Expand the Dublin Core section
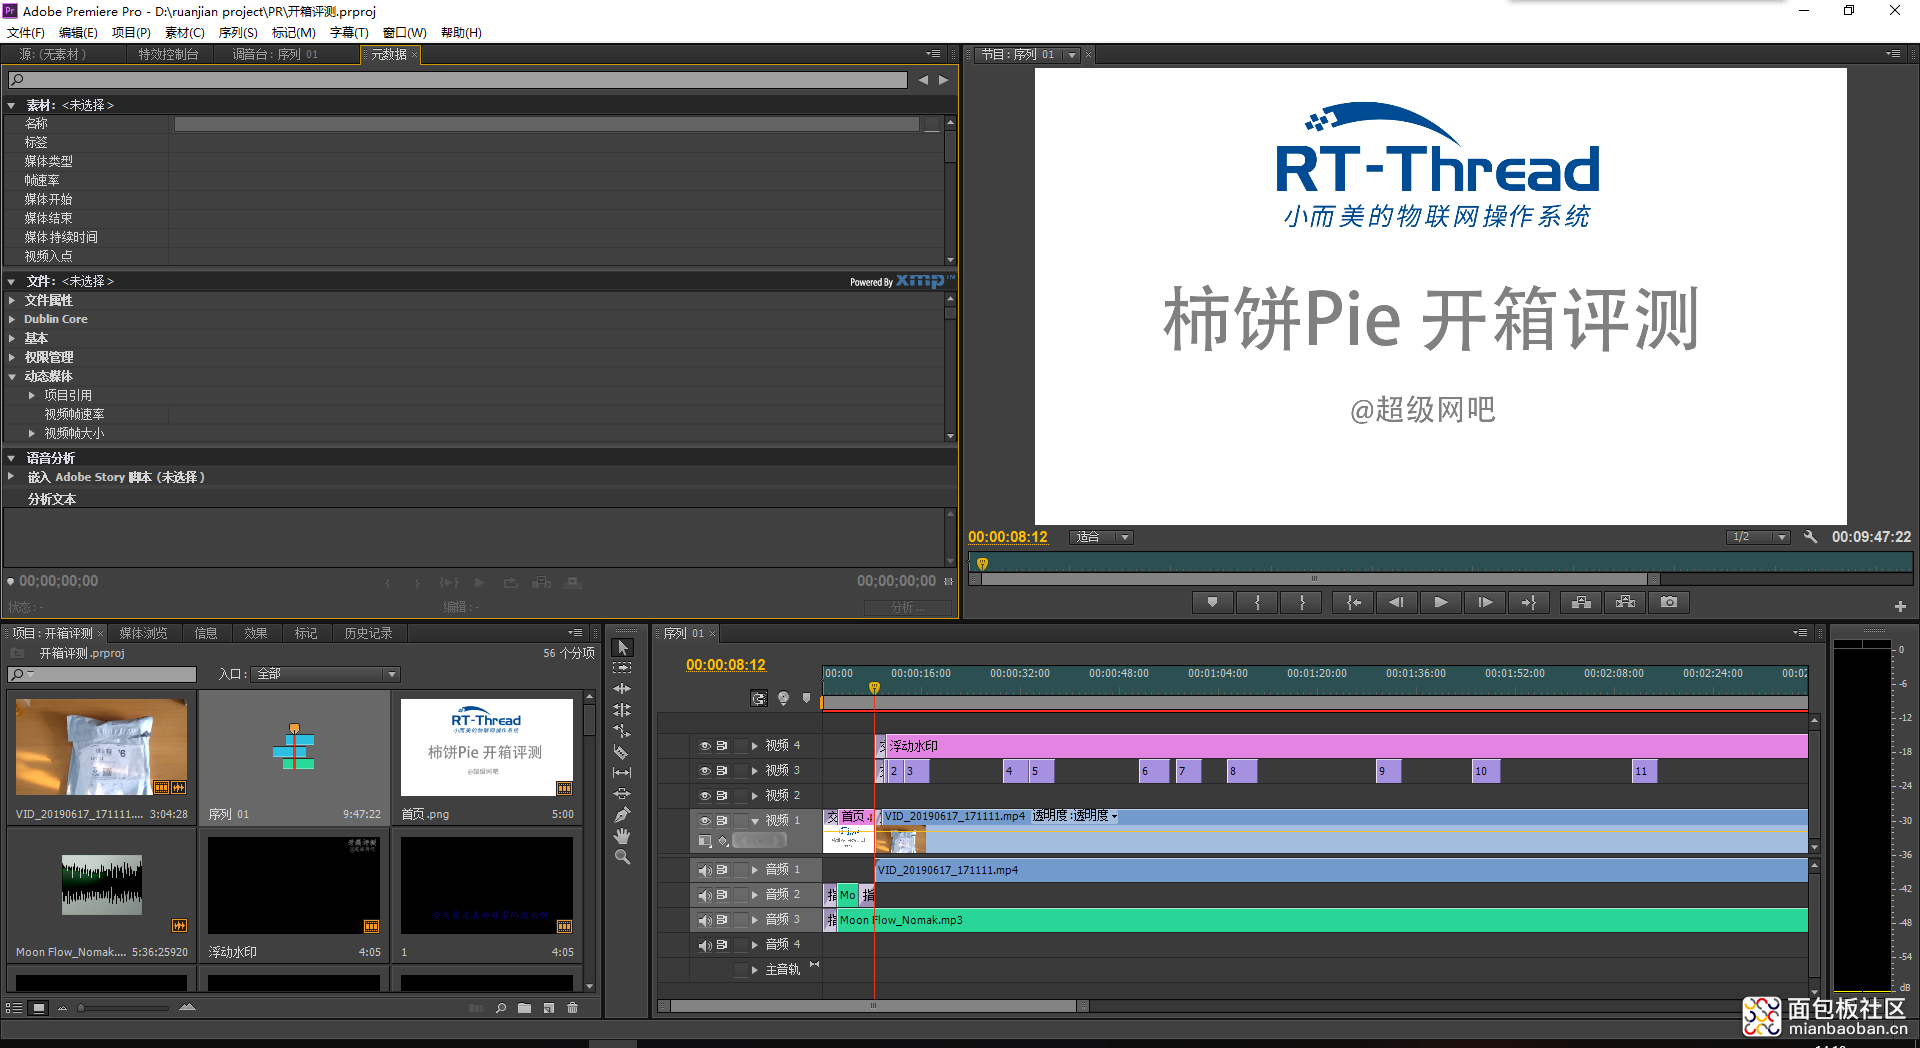Viewport: 1920px width, 1048px height. pos(12,319)
